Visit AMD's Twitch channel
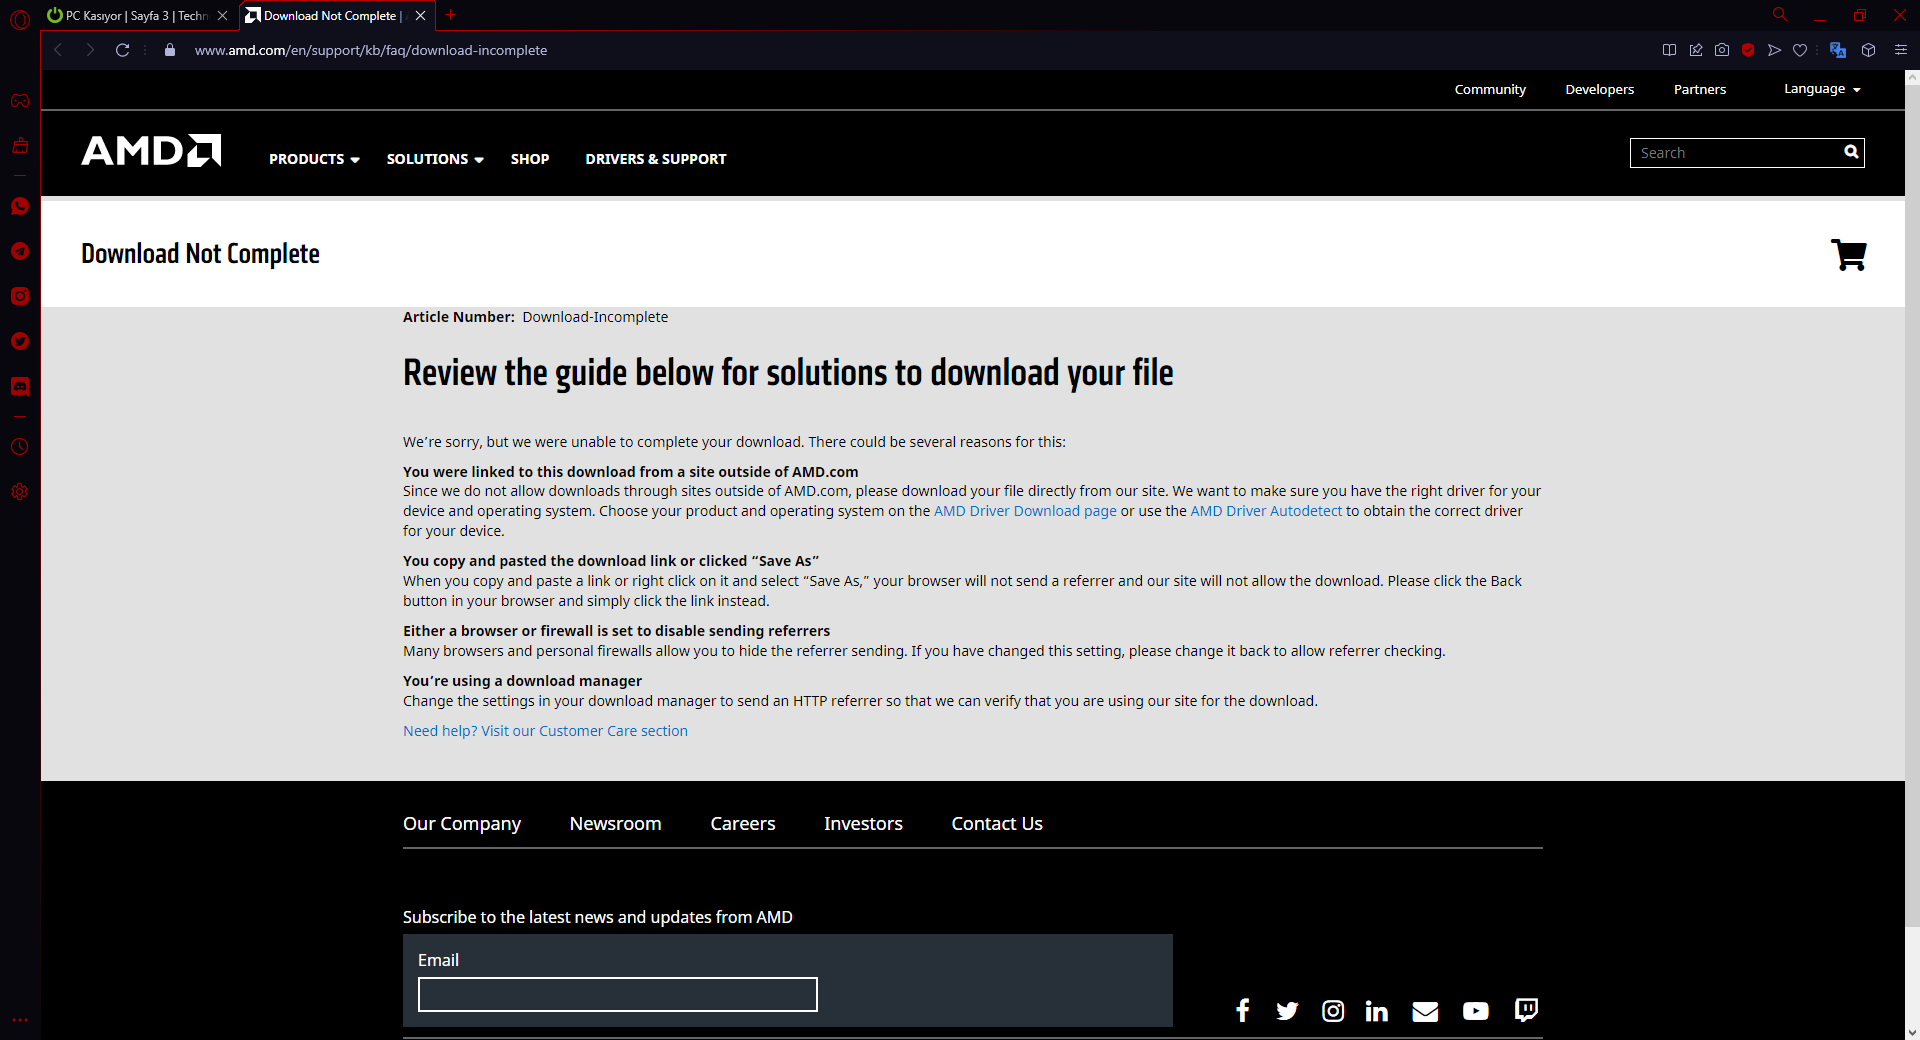The width and height of the screenshot is (1920, 1040). pos(1526,1010)
